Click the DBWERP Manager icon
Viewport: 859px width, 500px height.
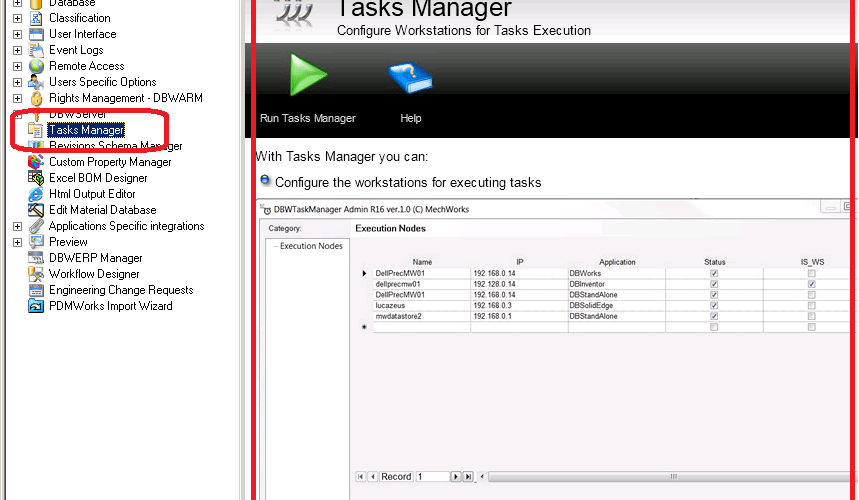[36, 258]
